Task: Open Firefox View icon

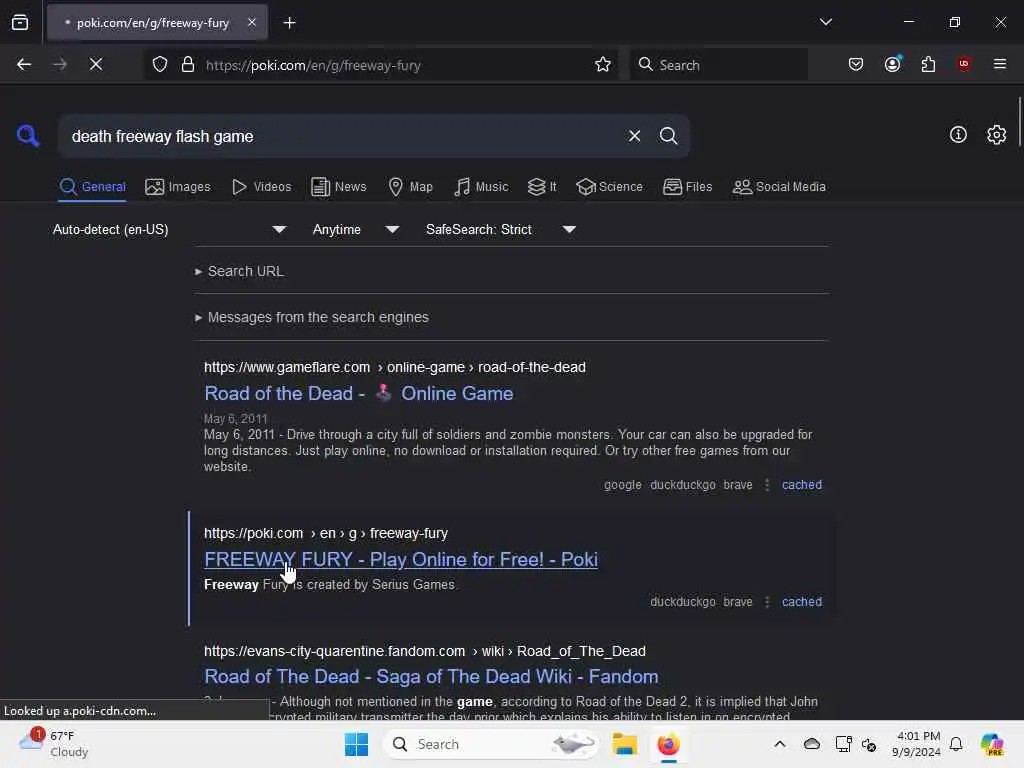Action: (20, 23)
